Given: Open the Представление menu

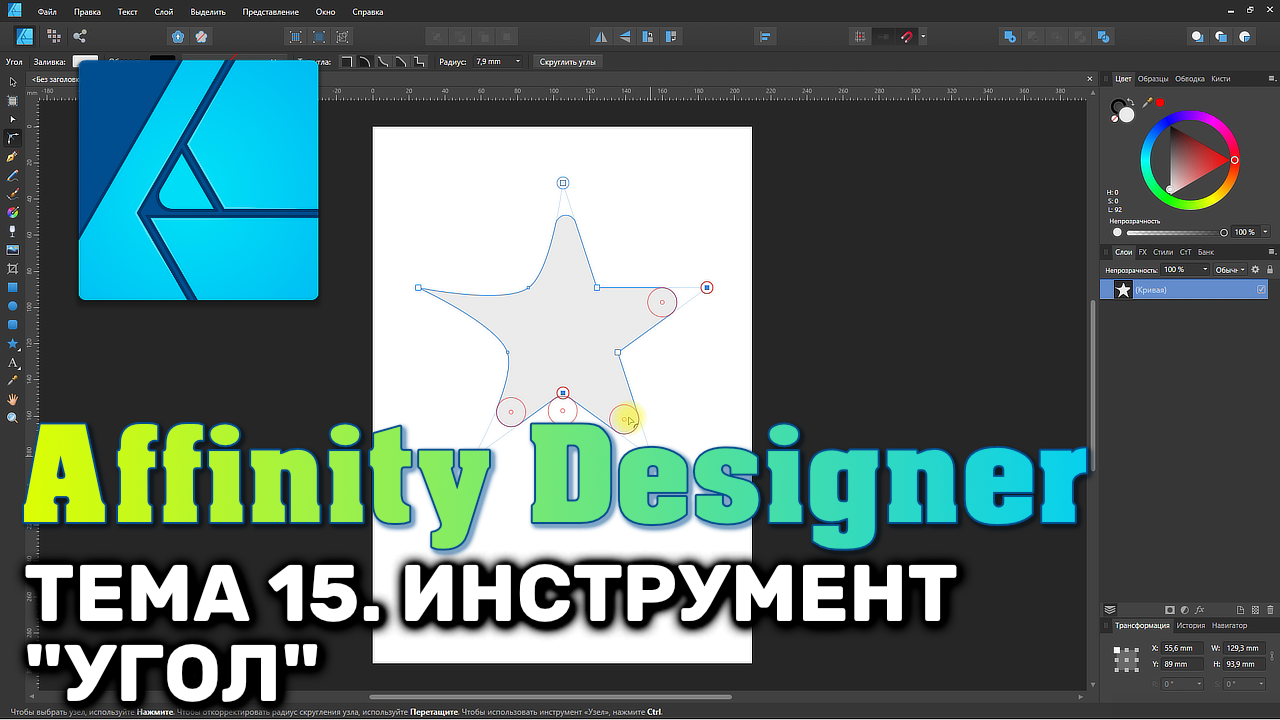Looking at the screenshot, I should click(x=270, y=12).
